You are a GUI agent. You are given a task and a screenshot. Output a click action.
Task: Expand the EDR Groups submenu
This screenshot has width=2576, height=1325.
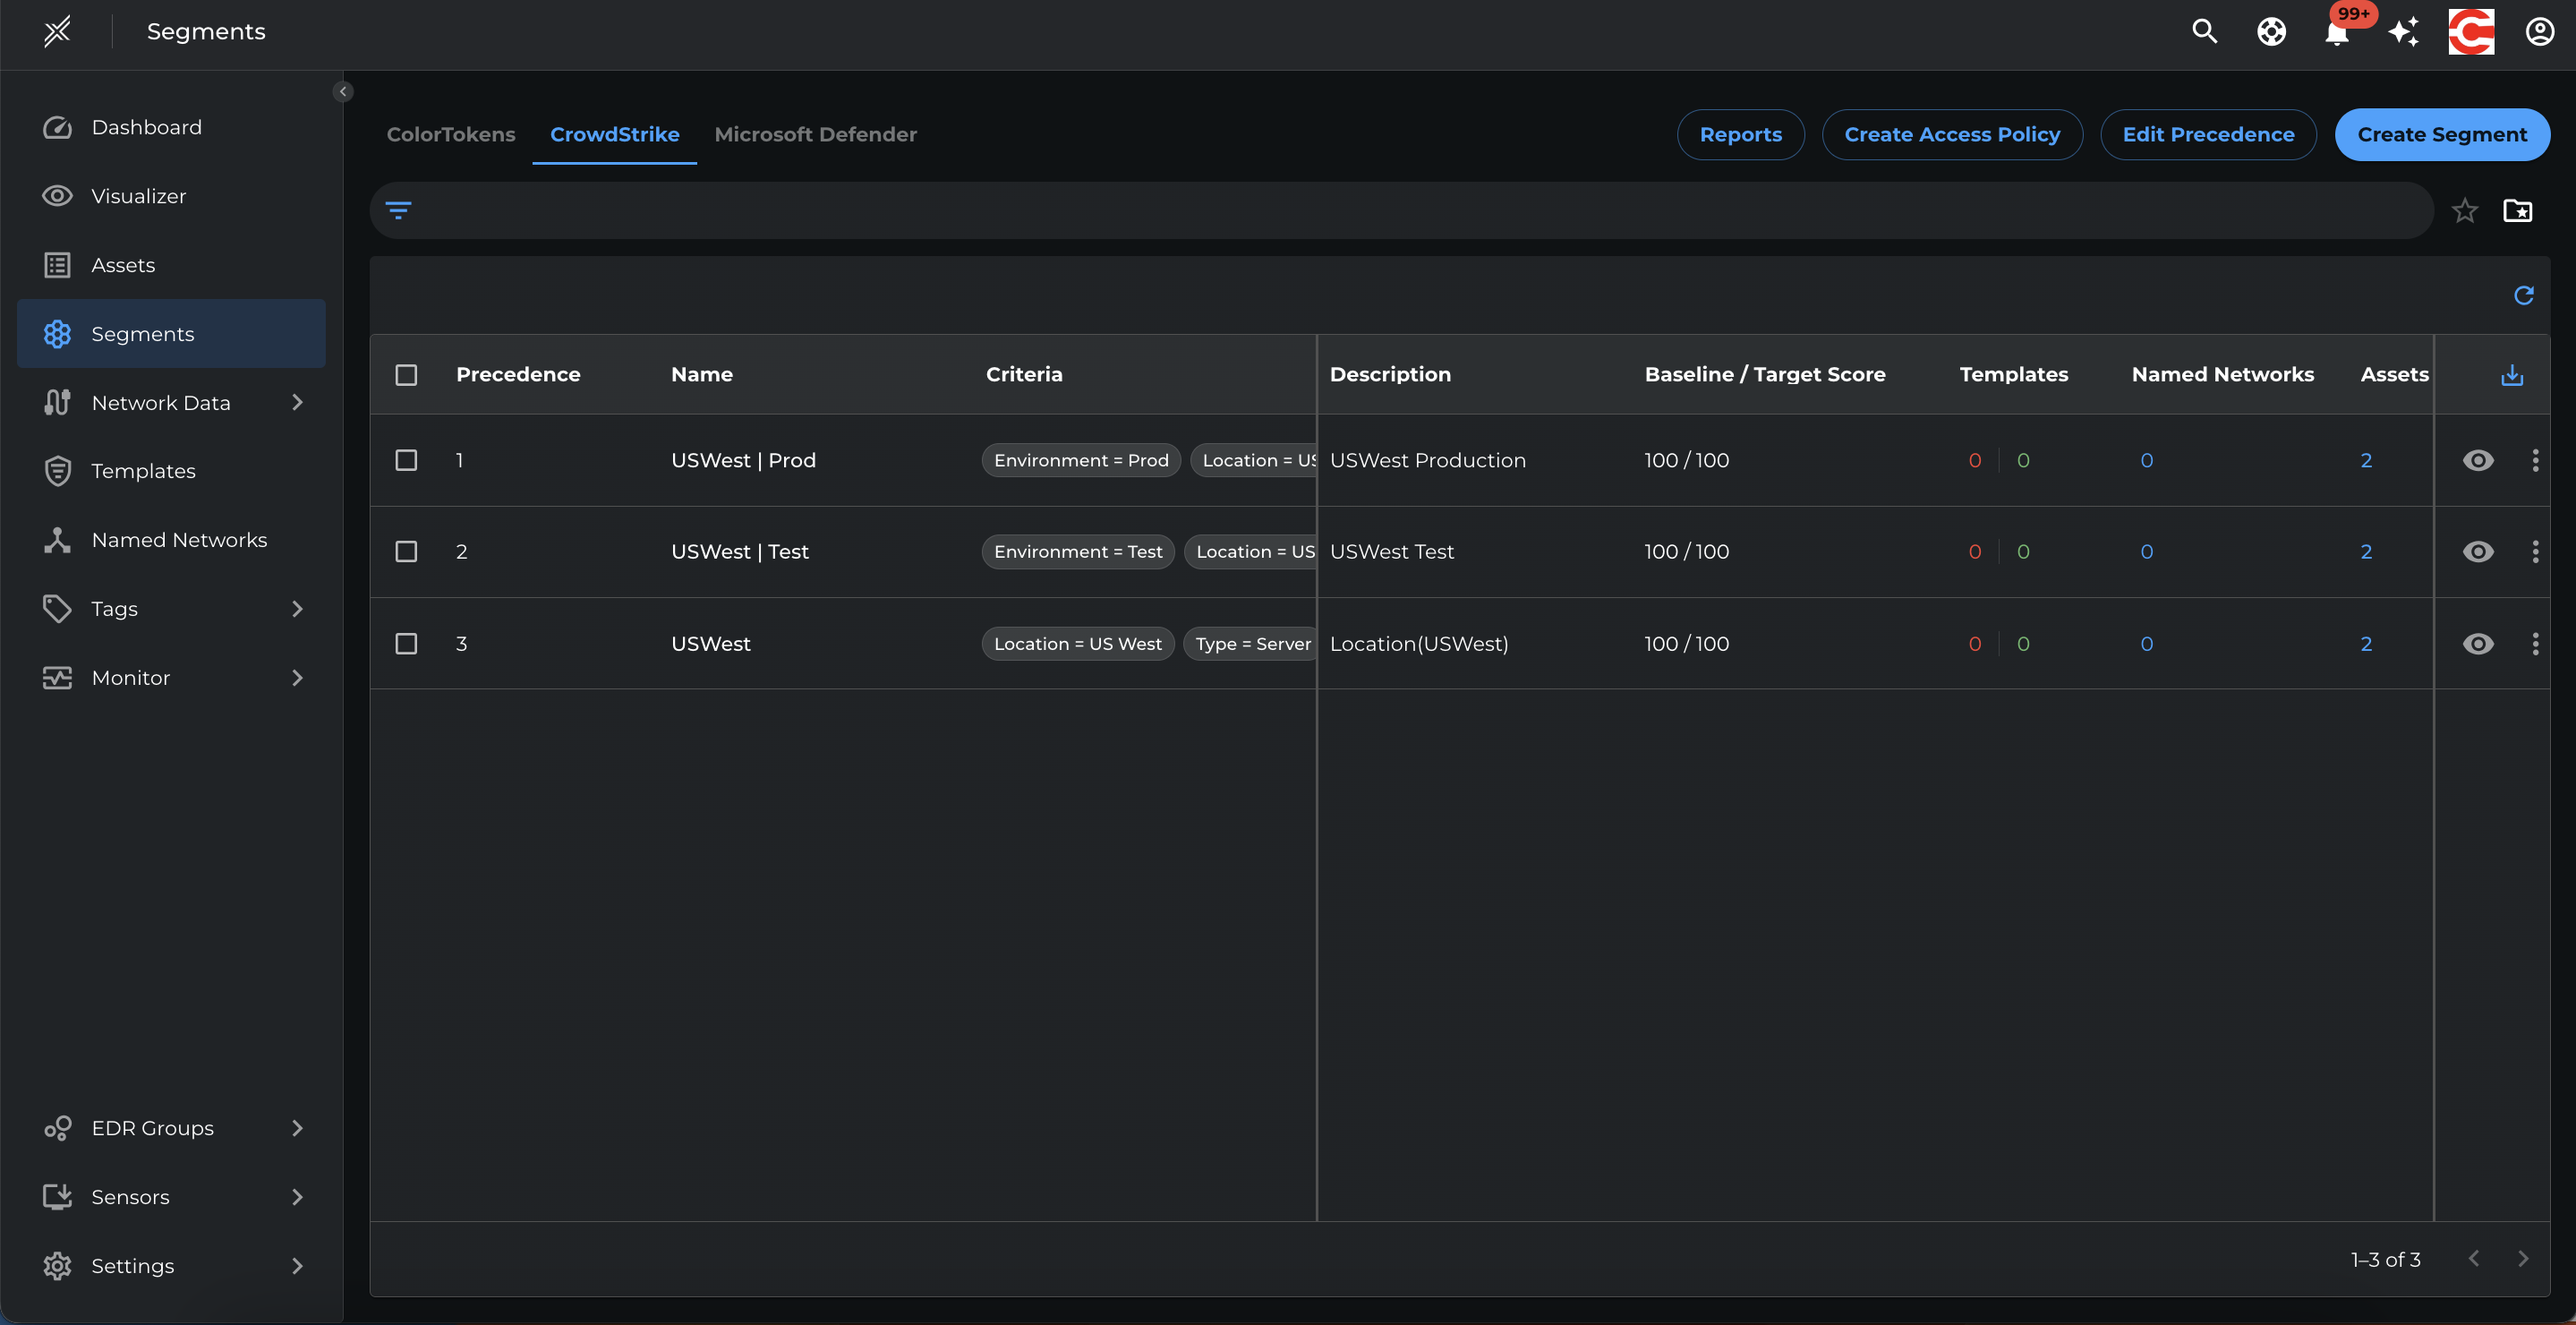296,1128
